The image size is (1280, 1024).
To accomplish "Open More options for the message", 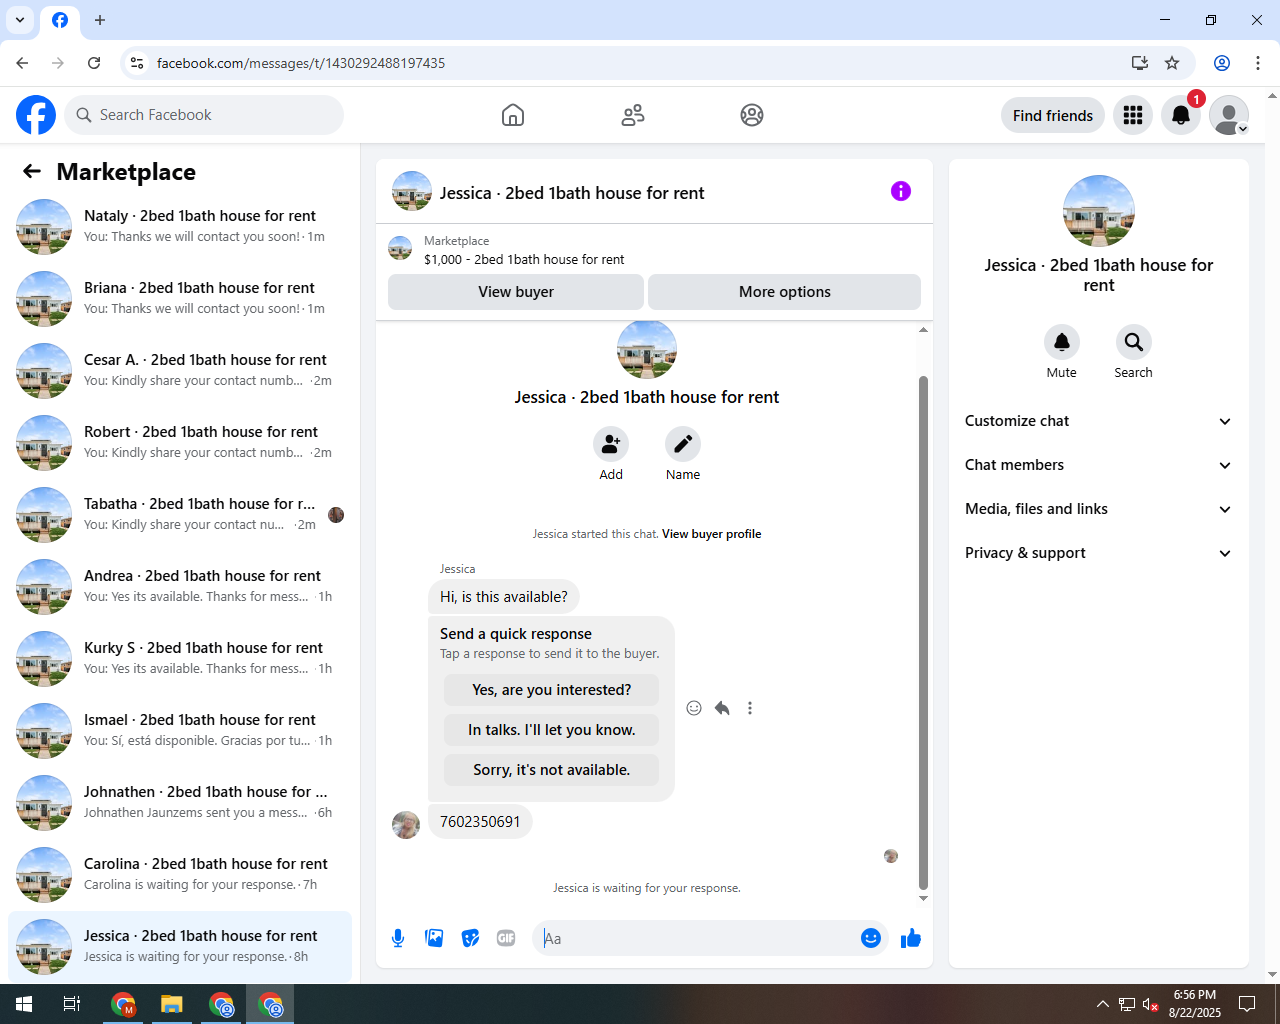I will 750,708.
